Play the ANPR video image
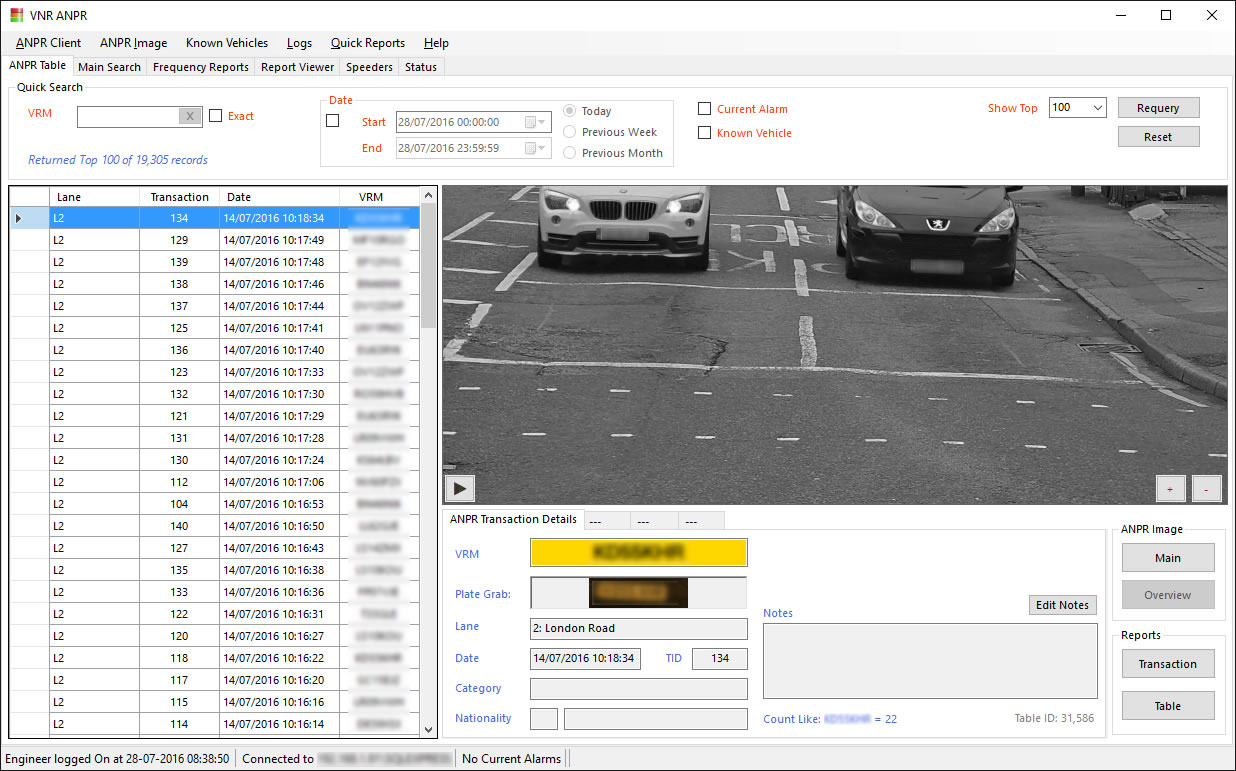The height and width of the screenshot is (771, 1236). [460, 489]
